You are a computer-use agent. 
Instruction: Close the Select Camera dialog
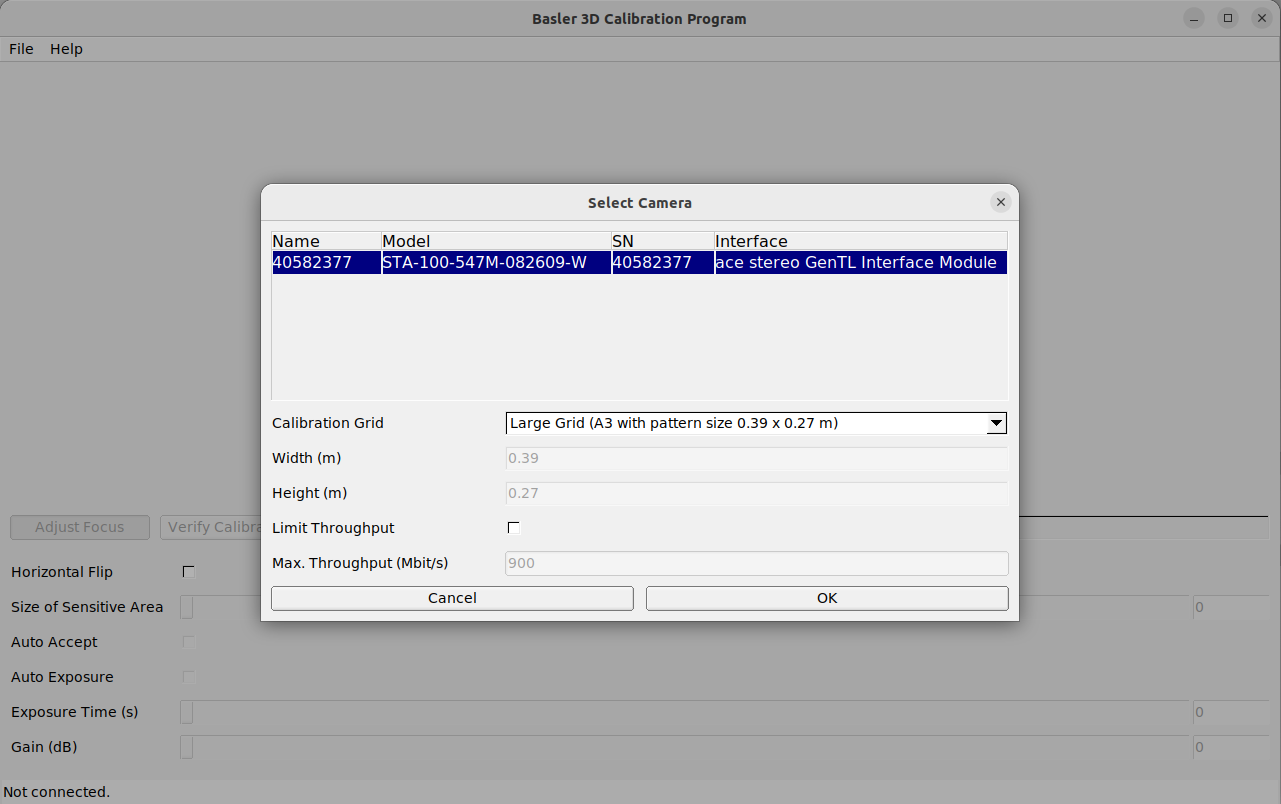(1000, 202)
